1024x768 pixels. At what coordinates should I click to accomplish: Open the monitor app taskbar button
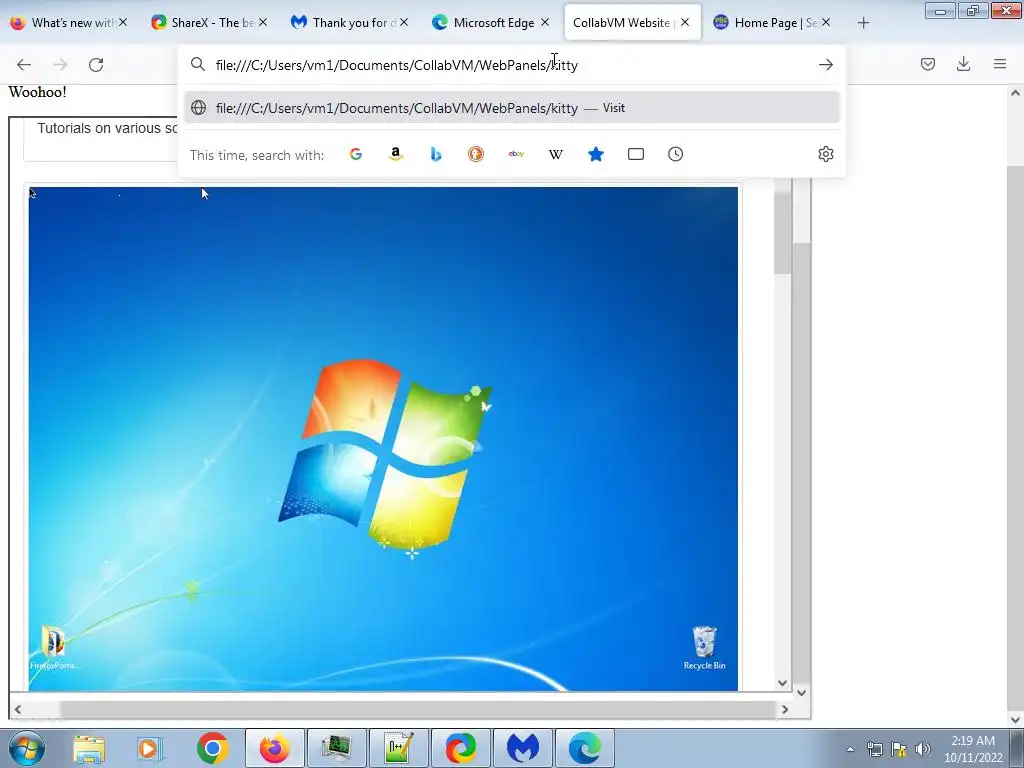pyautogui.click(x=337, y=748)
